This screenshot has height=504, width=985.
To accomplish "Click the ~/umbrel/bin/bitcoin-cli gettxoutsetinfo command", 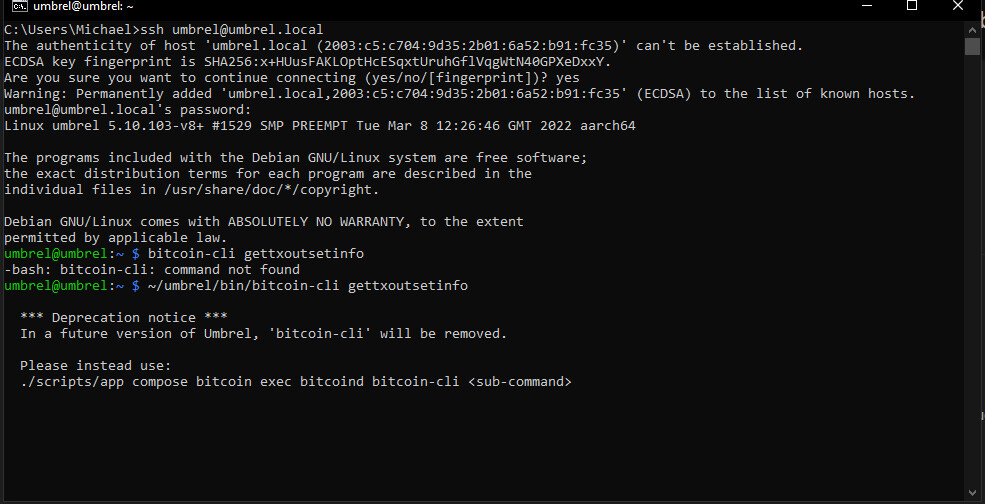I will tap(308, 286).
